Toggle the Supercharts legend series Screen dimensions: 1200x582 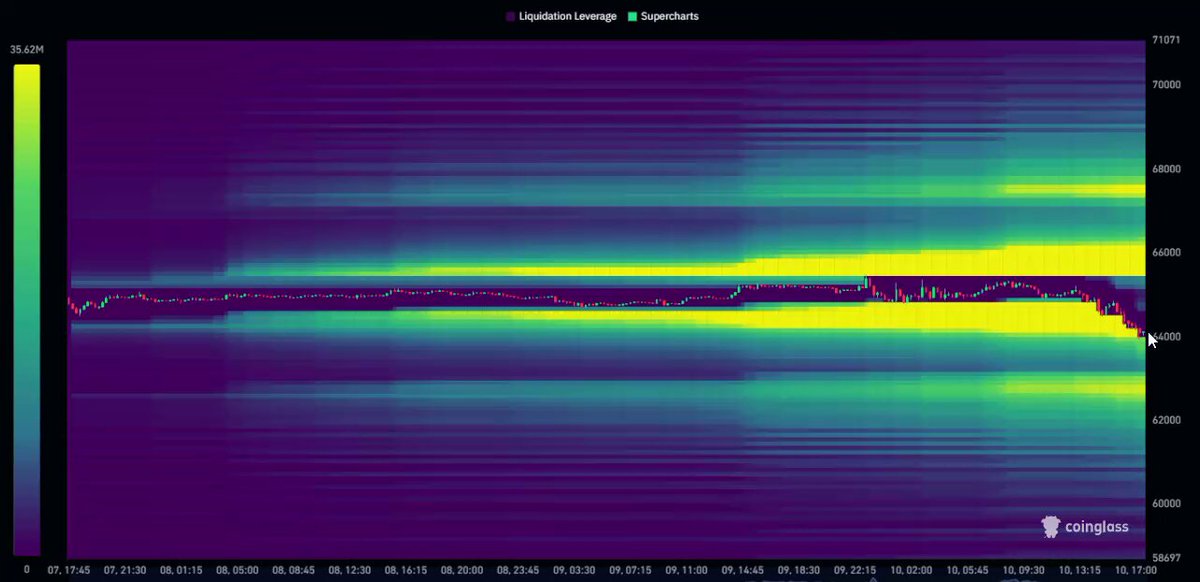(661, 17)
